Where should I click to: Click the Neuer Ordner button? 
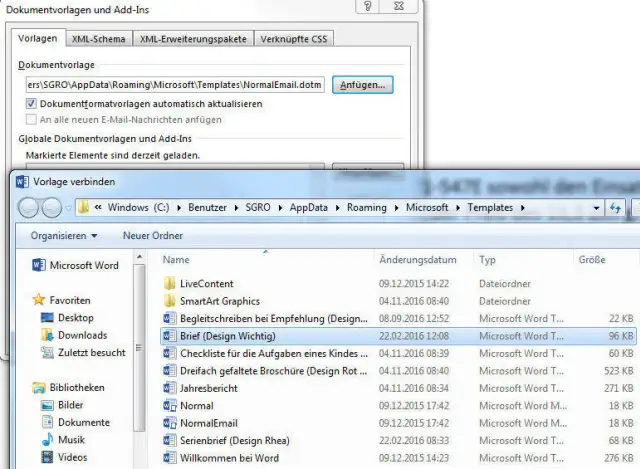click(153, 236)
